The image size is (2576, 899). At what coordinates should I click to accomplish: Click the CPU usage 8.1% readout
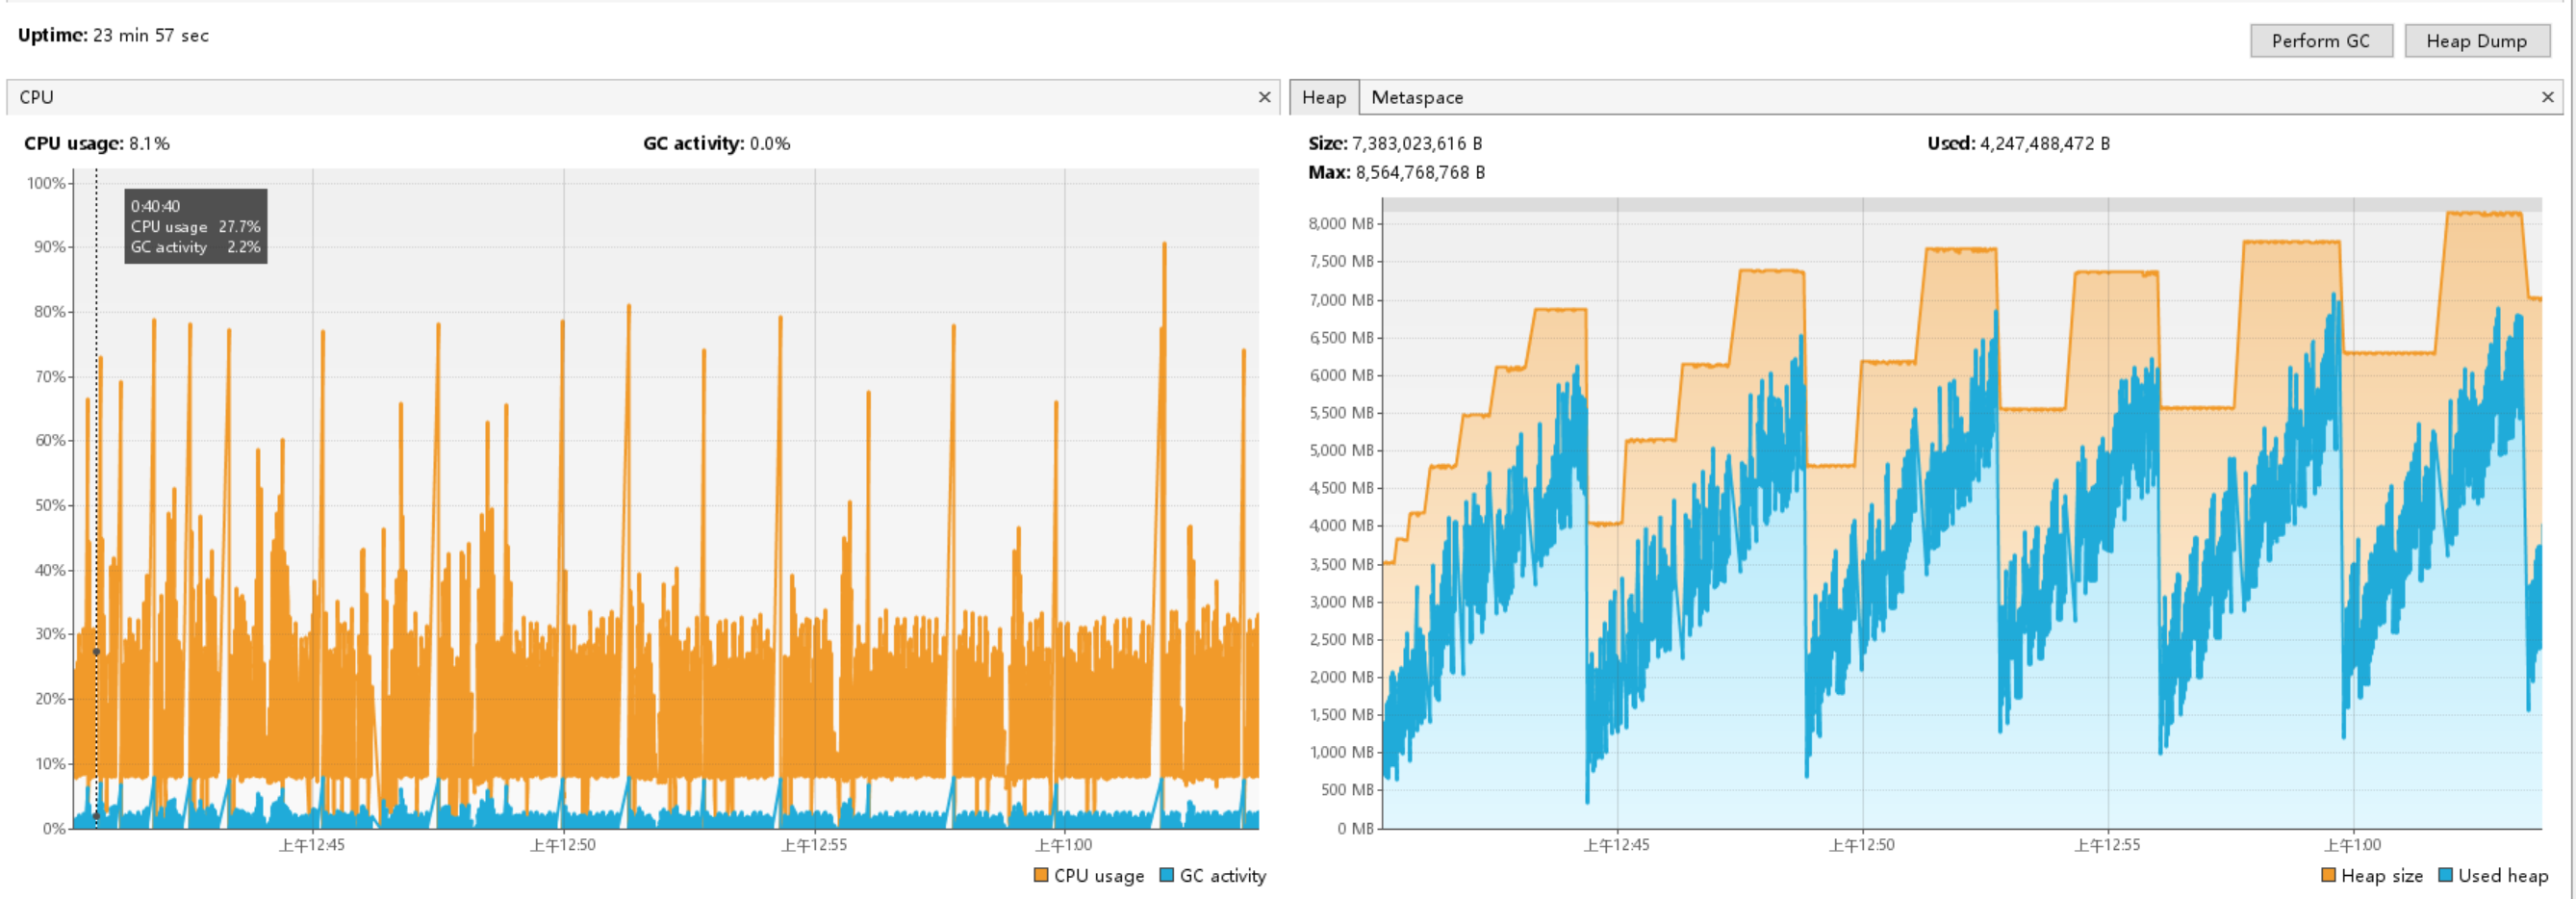[97, 143]
